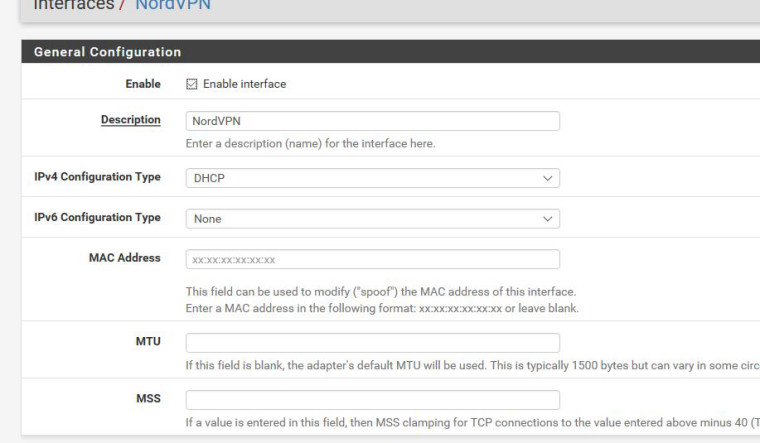Viewport: 760px width, 443px height.
Task: Click the General Configuration panel header
Action: pyautogui.click(x=391, y=51)
